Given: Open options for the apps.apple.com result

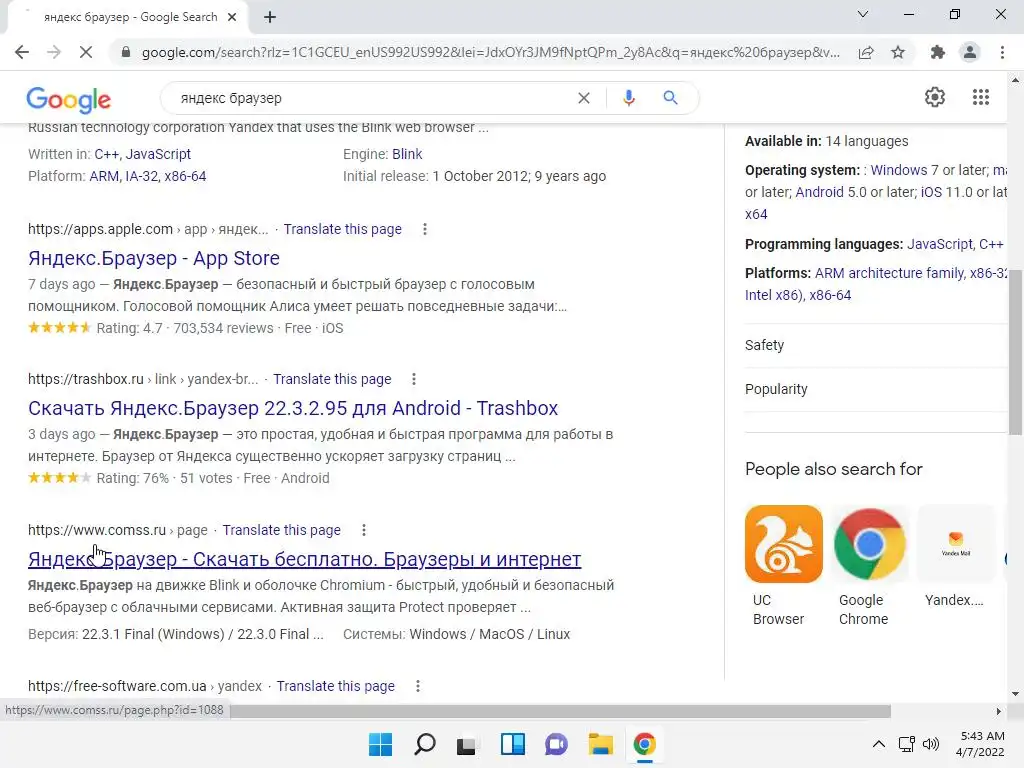Looking at the screenshot, I should (x=424, y=229).
